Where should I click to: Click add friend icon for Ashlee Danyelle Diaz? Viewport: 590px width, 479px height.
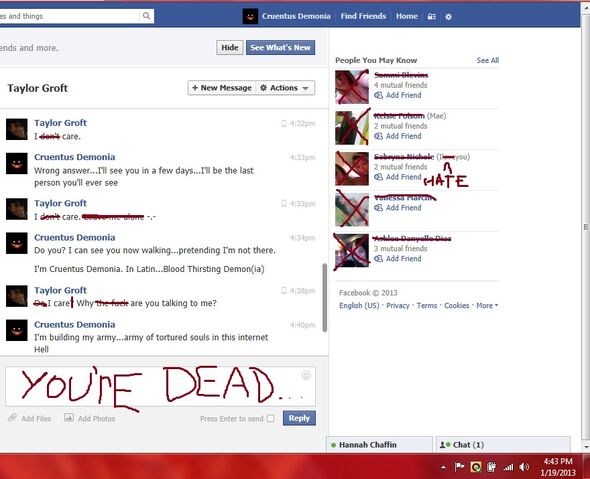pyautogui.click(x=379, y=259)
